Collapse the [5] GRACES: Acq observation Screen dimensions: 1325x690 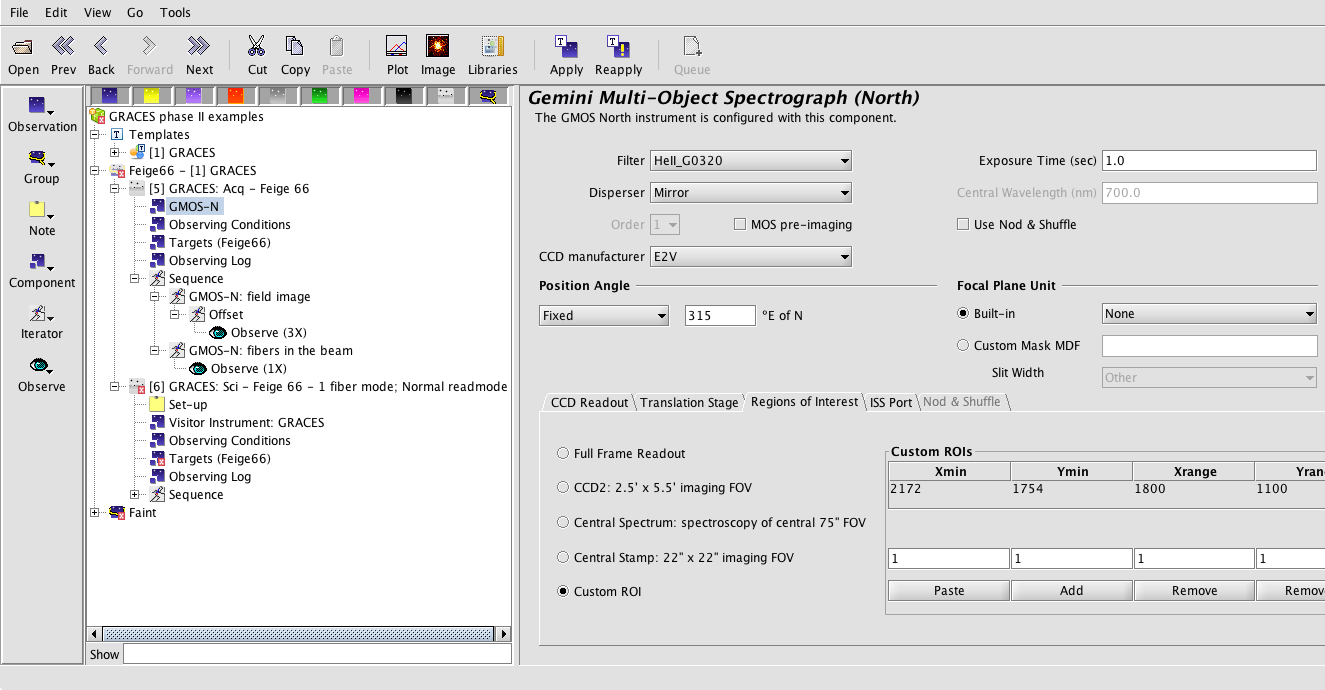tap(116, 188)
